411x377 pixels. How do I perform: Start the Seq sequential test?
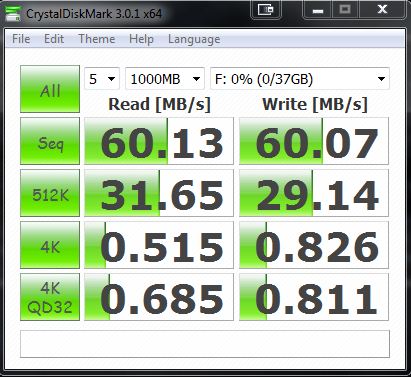50,141
